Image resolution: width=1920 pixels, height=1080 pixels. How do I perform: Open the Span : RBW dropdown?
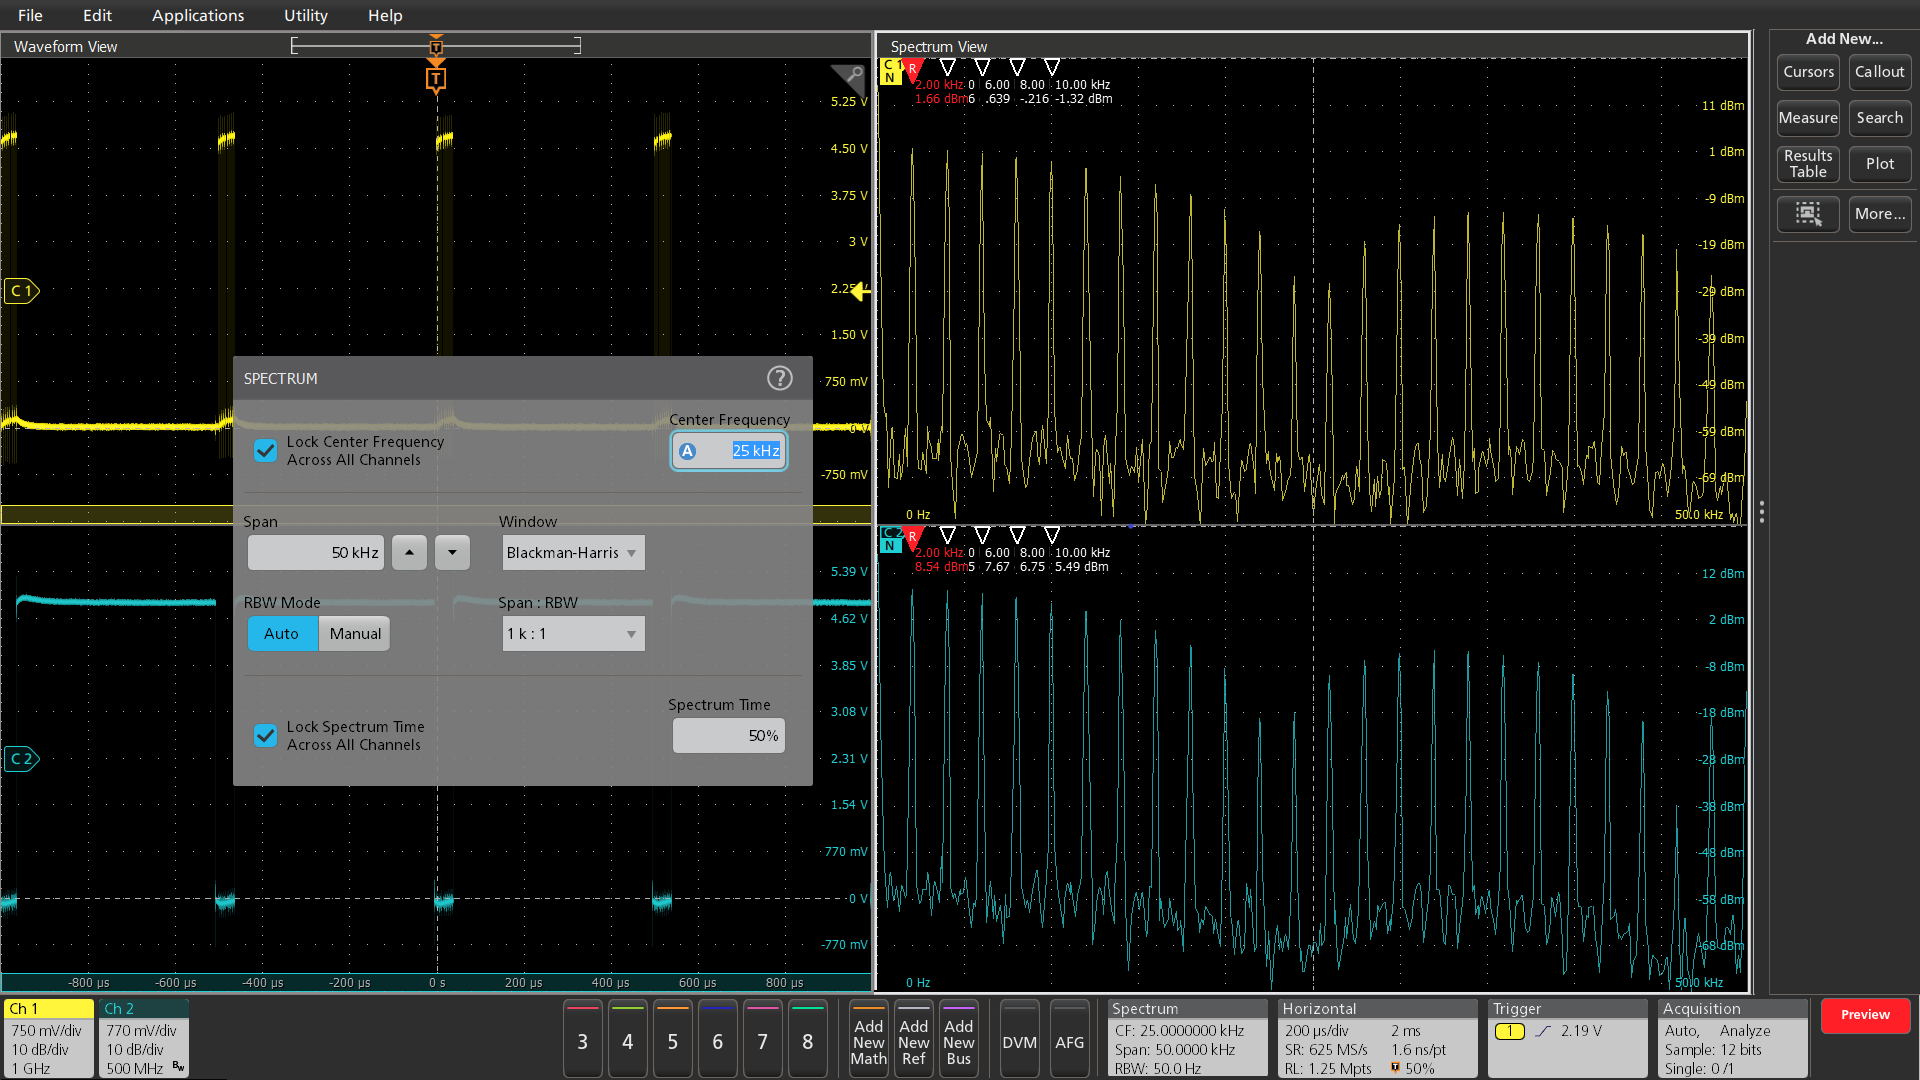[x=573, y=633]
